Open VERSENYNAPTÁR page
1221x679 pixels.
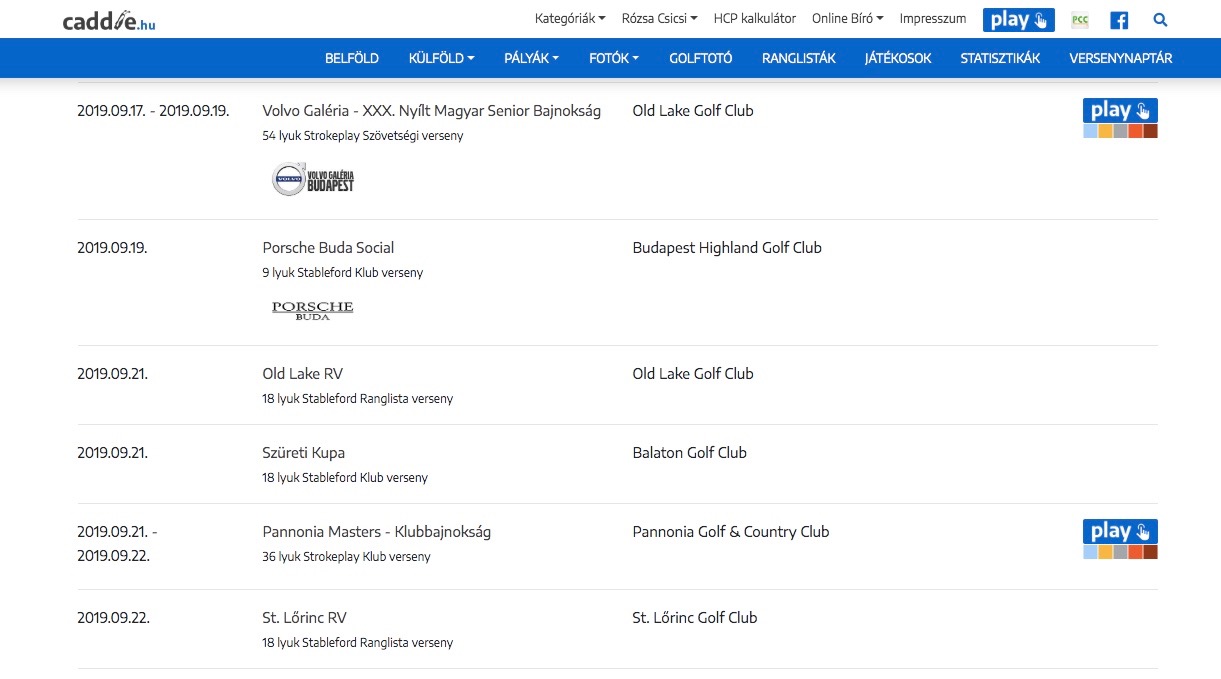coord(1121,59)
